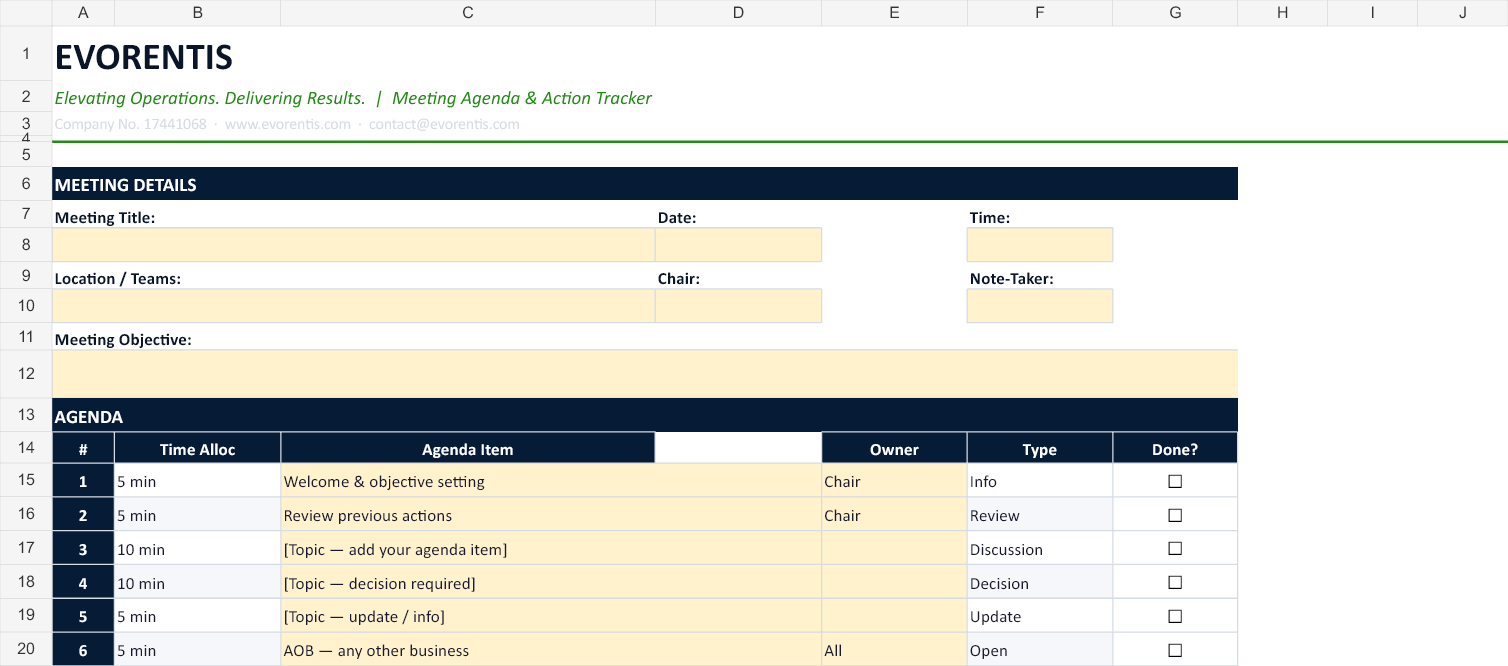
Task: Click the MEETING DETAILS section header
Action: [x=645, y=184]
